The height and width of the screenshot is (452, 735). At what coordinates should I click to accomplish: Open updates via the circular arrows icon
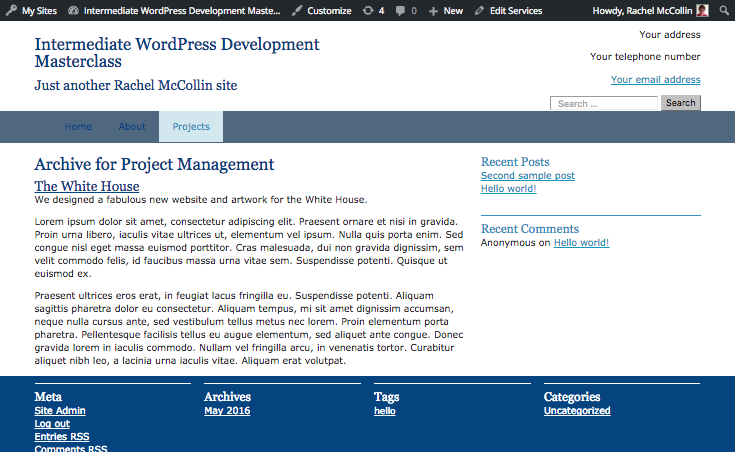[368, 10]
